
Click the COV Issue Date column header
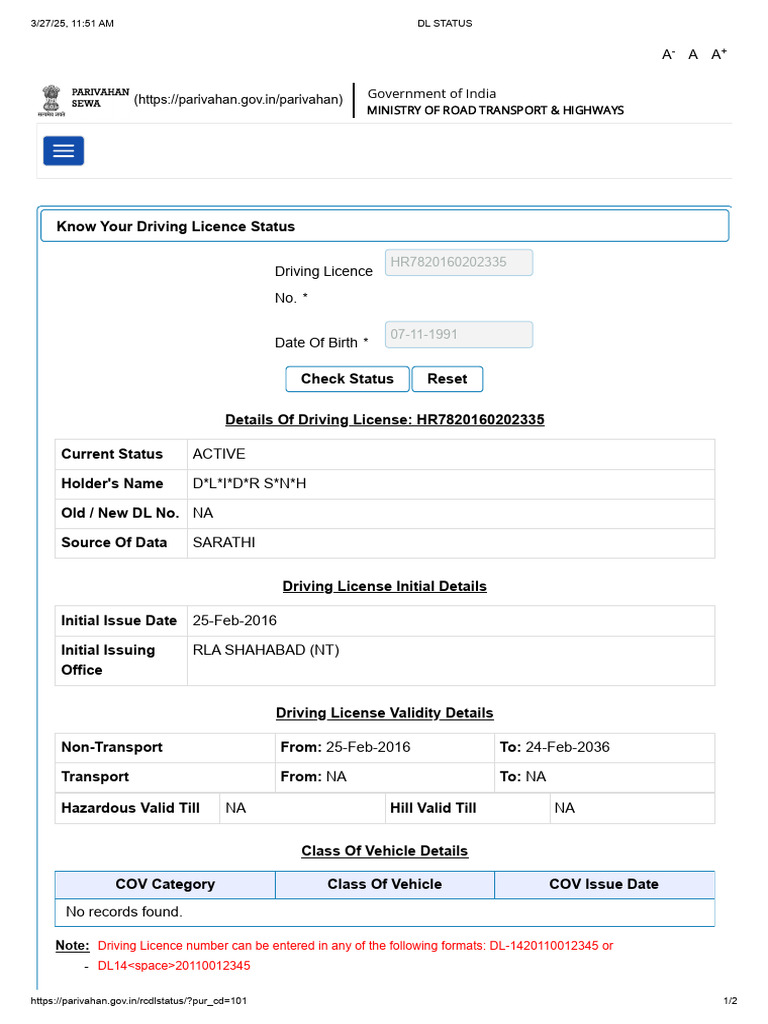pos(604,884)
